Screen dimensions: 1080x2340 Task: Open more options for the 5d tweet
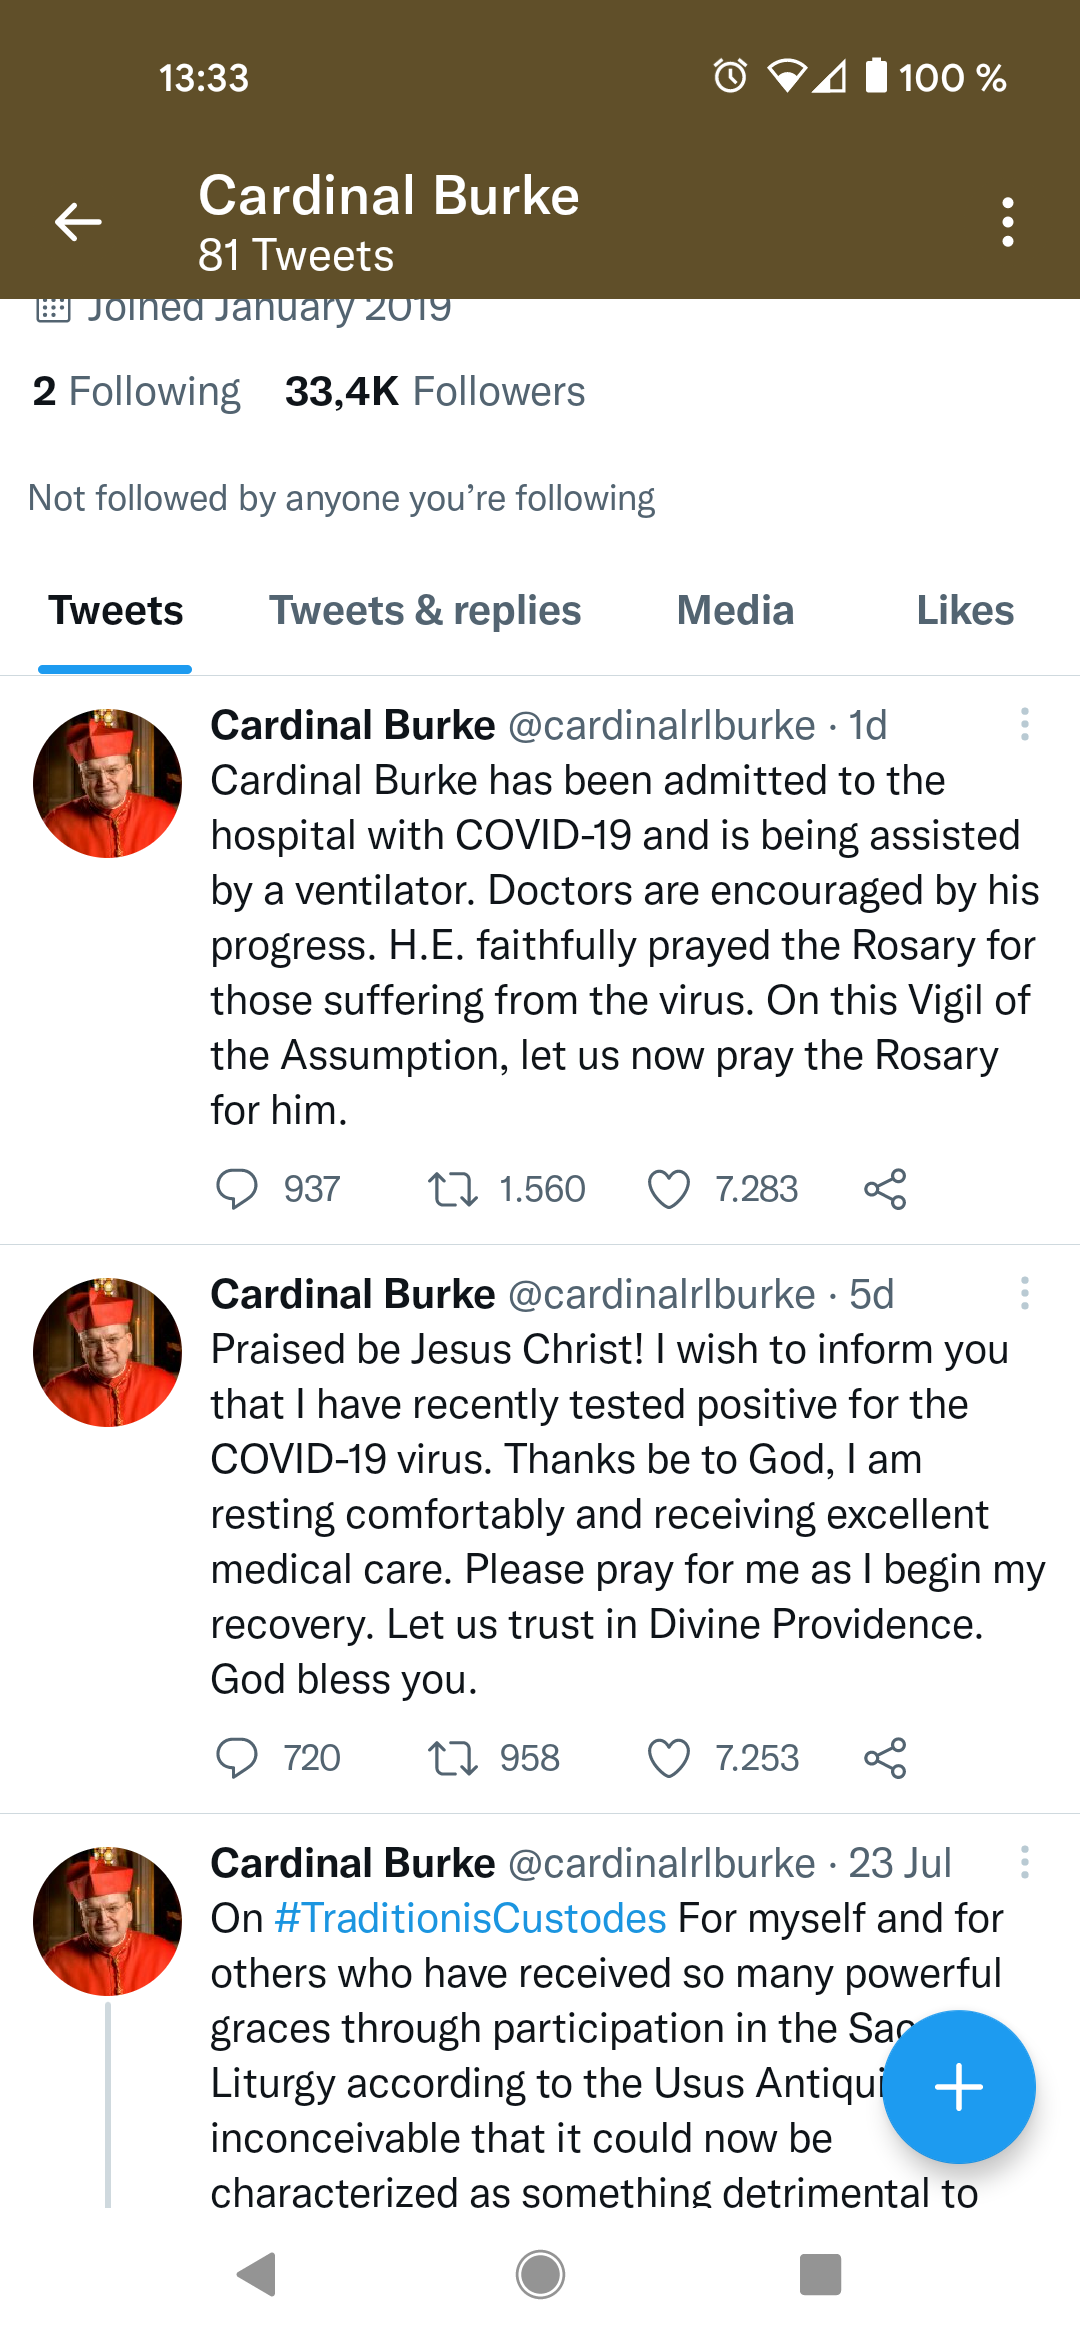click(1024, 1293)
